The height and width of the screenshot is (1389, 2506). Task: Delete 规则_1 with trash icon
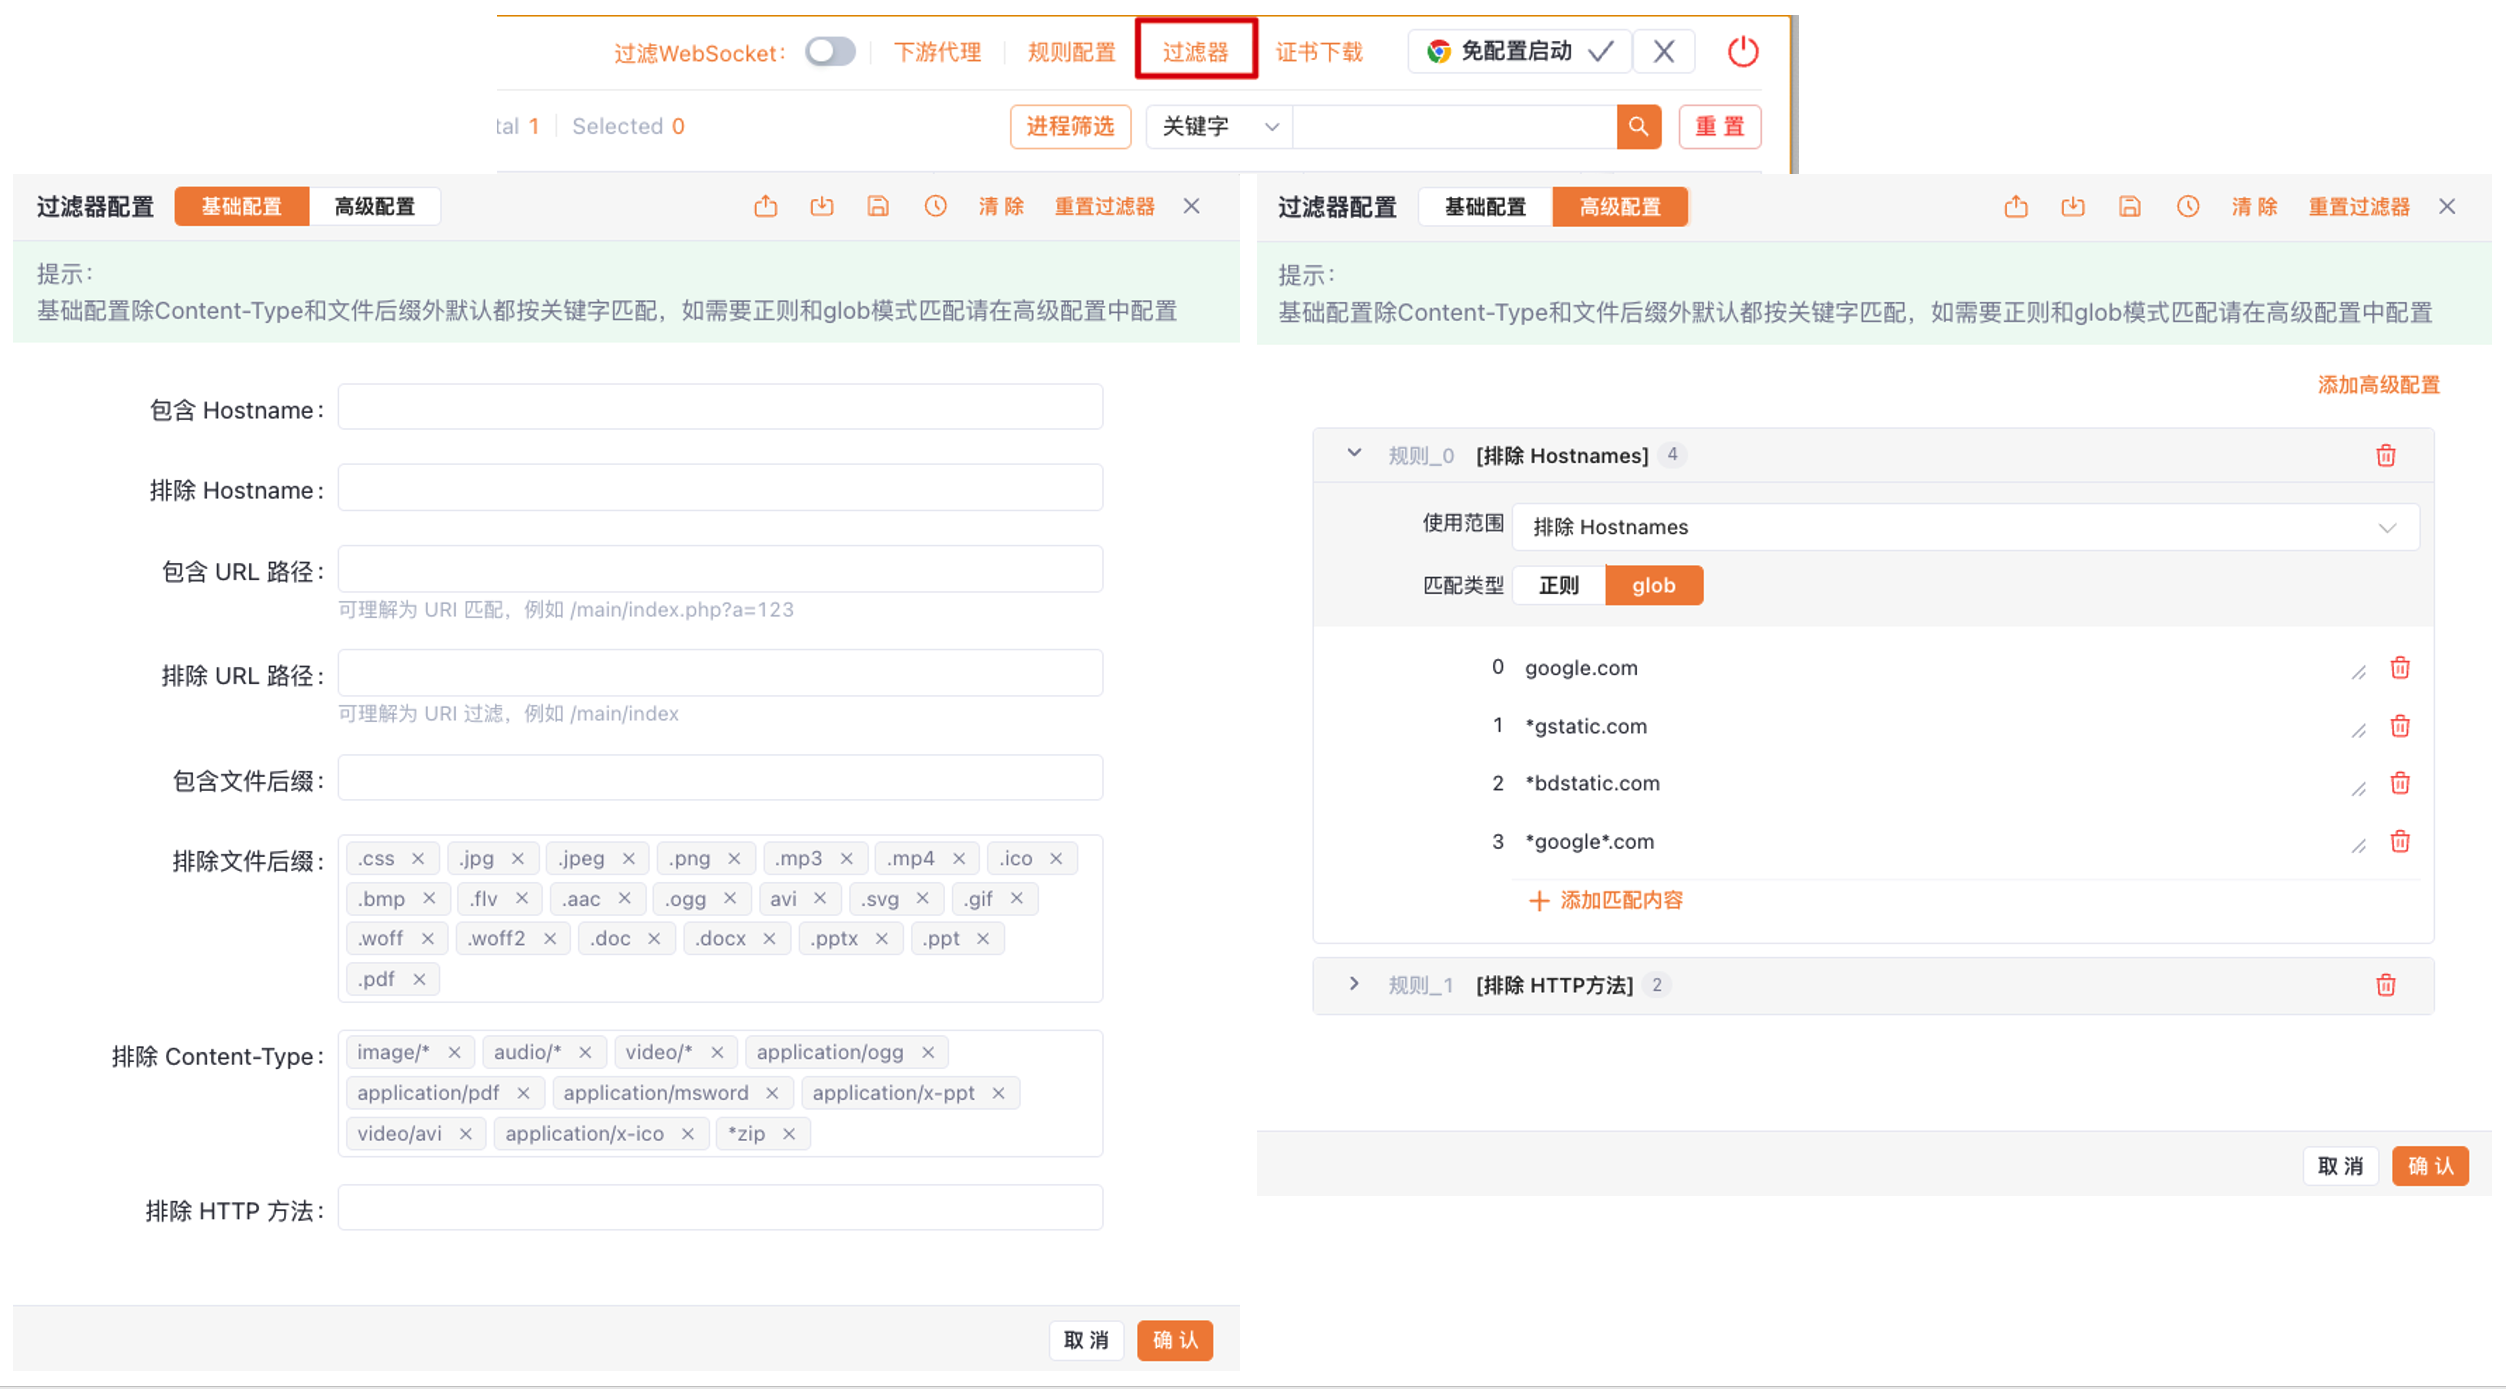[2386, 985]
